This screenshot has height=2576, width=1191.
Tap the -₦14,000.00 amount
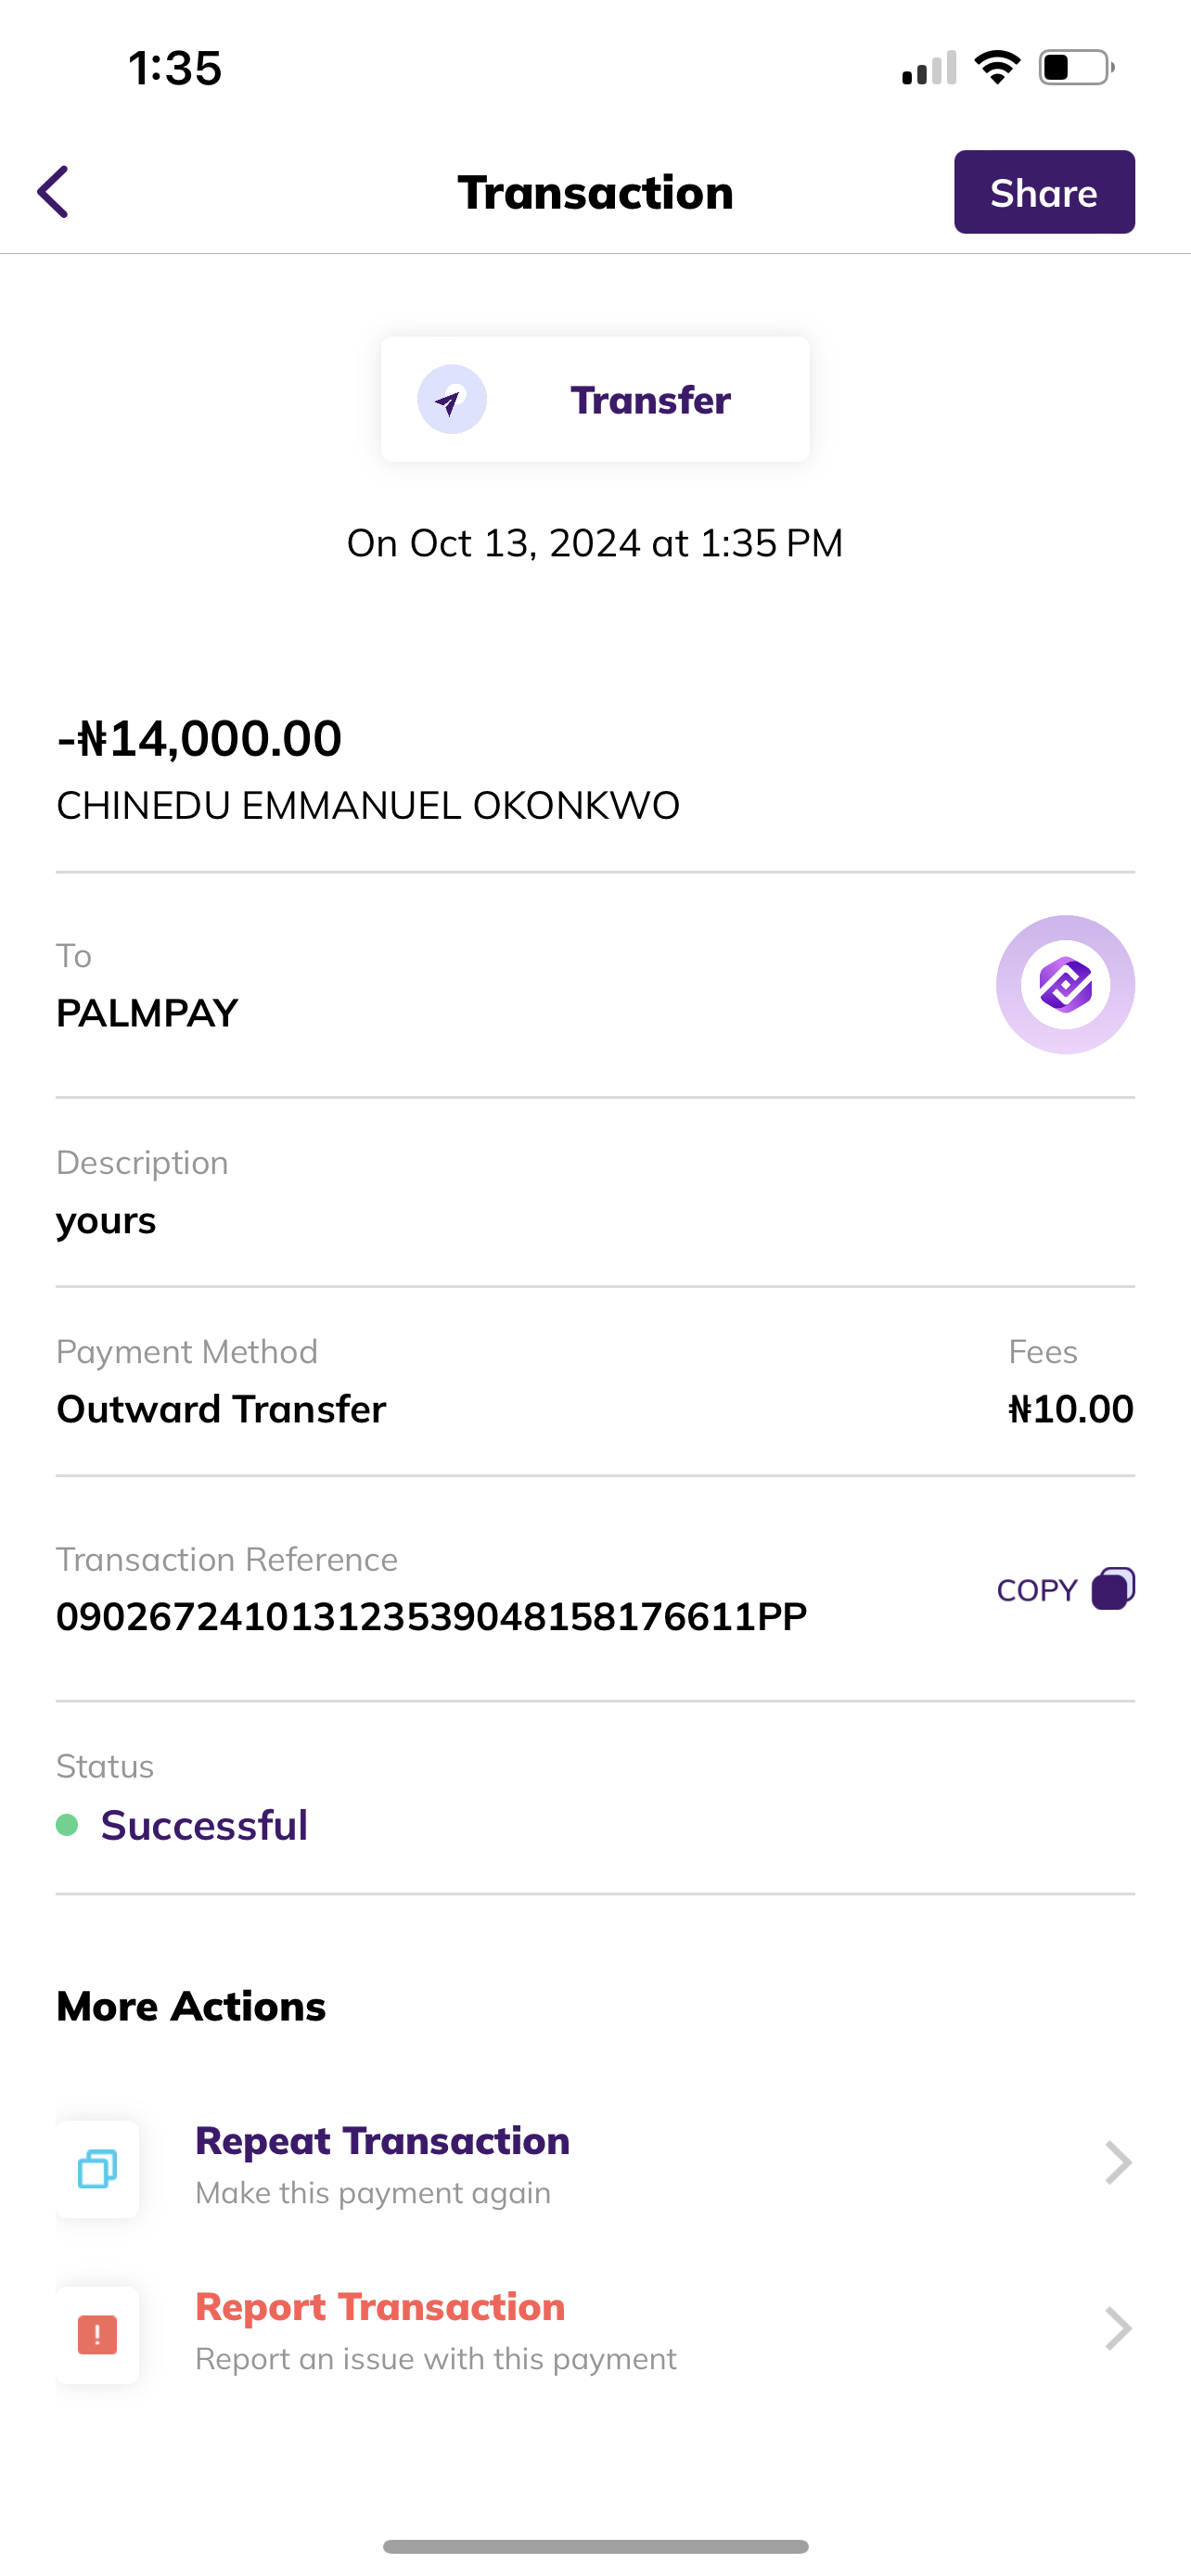[199, 738]
